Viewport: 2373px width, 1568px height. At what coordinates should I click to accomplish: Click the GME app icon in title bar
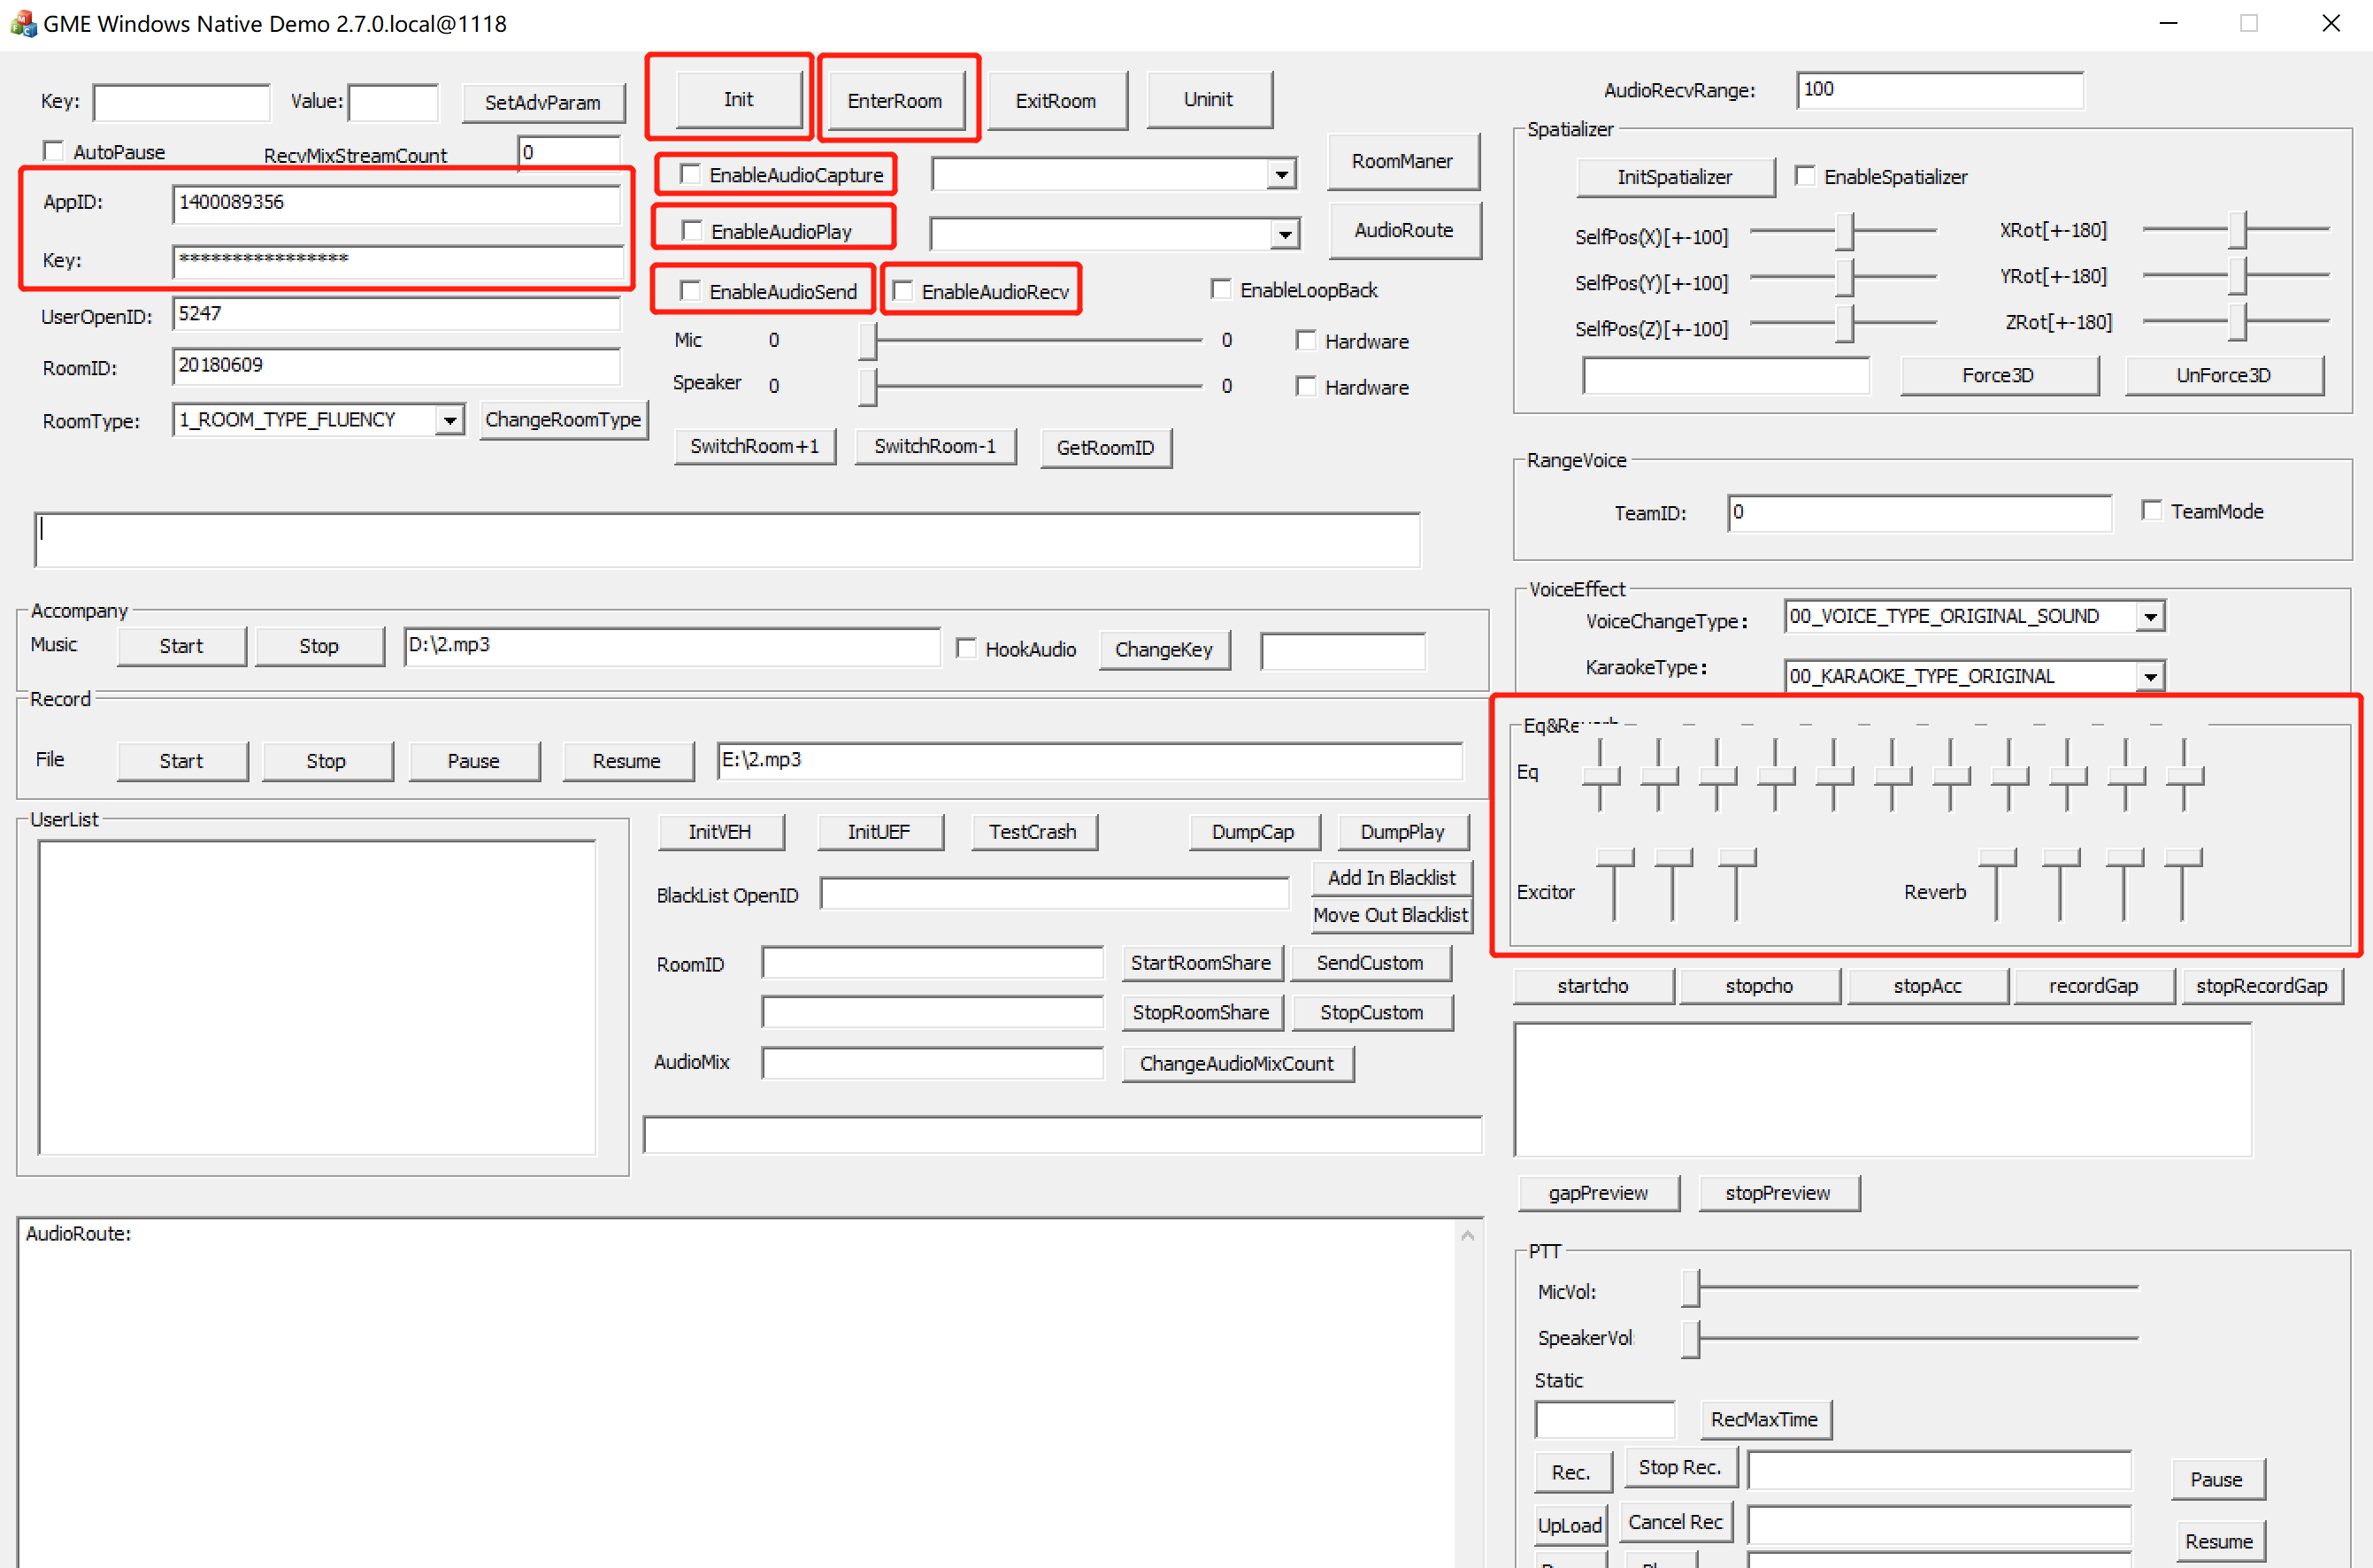point(22,22)
